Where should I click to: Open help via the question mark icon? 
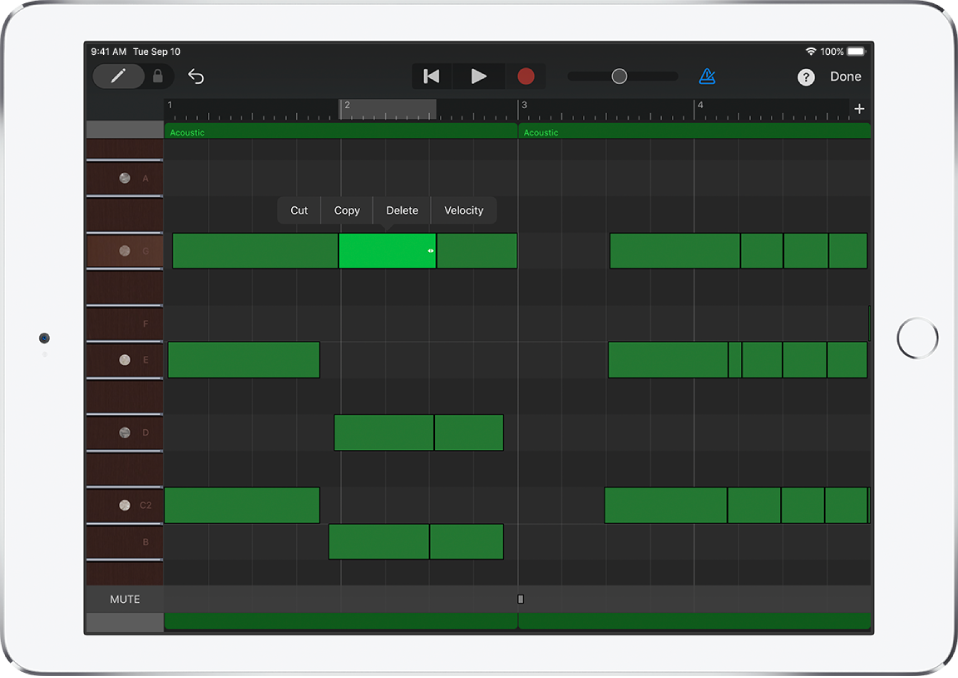(806, 77)
